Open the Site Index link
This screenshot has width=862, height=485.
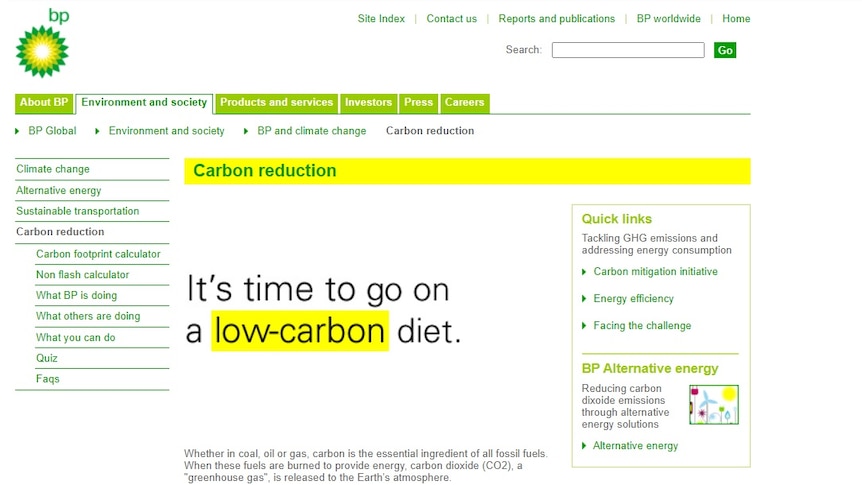[381, 19]
